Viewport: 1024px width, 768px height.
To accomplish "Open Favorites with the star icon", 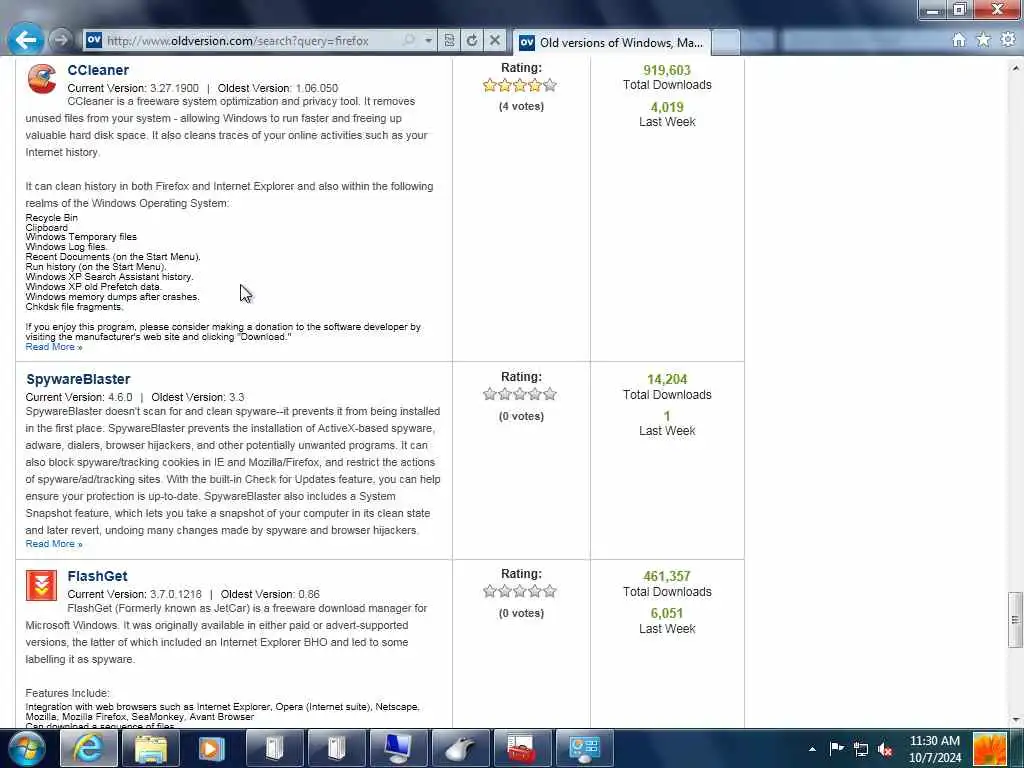I will point(984,40).
